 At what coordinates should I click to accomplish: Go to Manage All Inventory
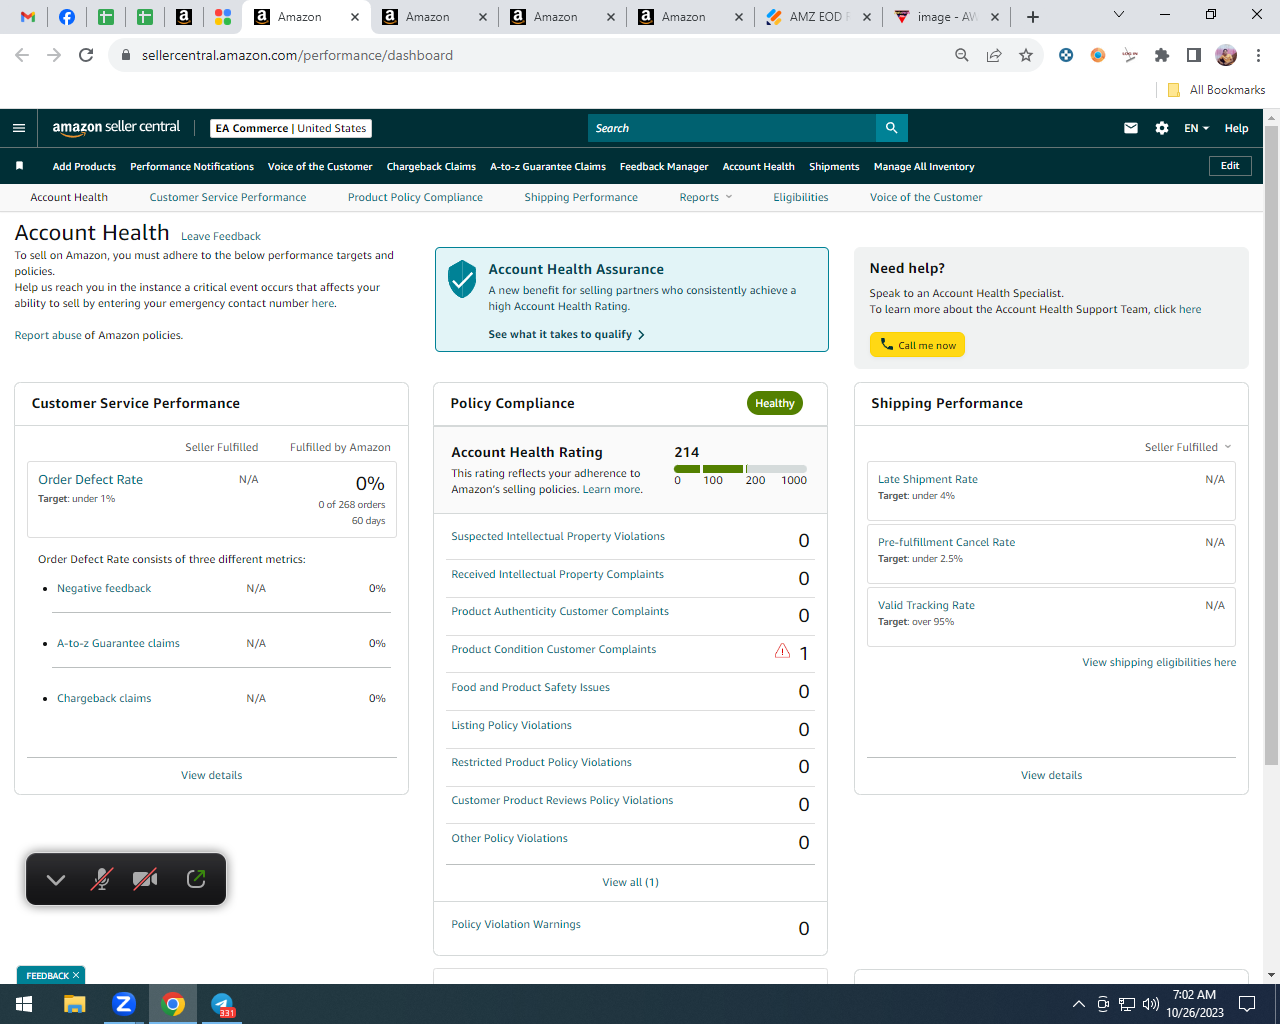tap(924, 166)
